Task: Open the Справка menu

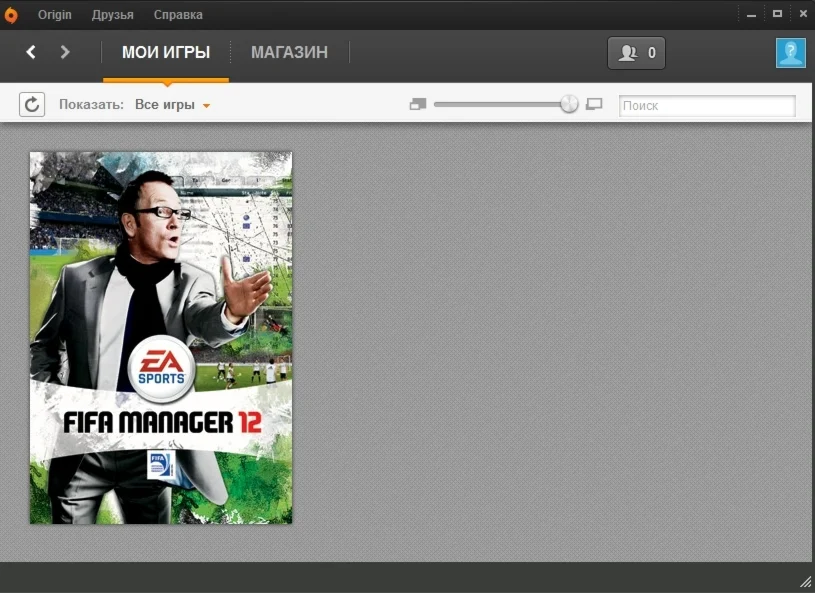Action: [177, 14]
